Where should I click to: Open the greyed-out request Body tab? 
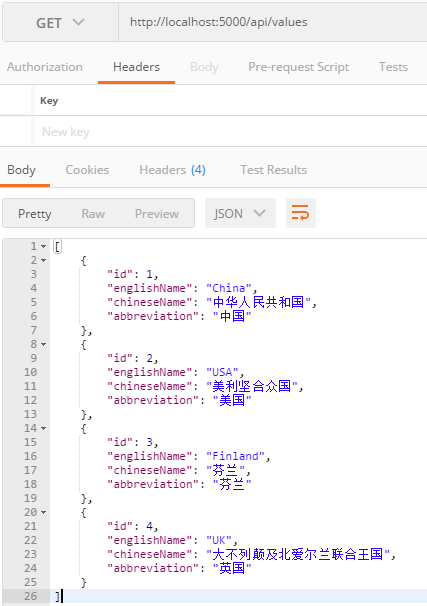[x=204, y=67]
